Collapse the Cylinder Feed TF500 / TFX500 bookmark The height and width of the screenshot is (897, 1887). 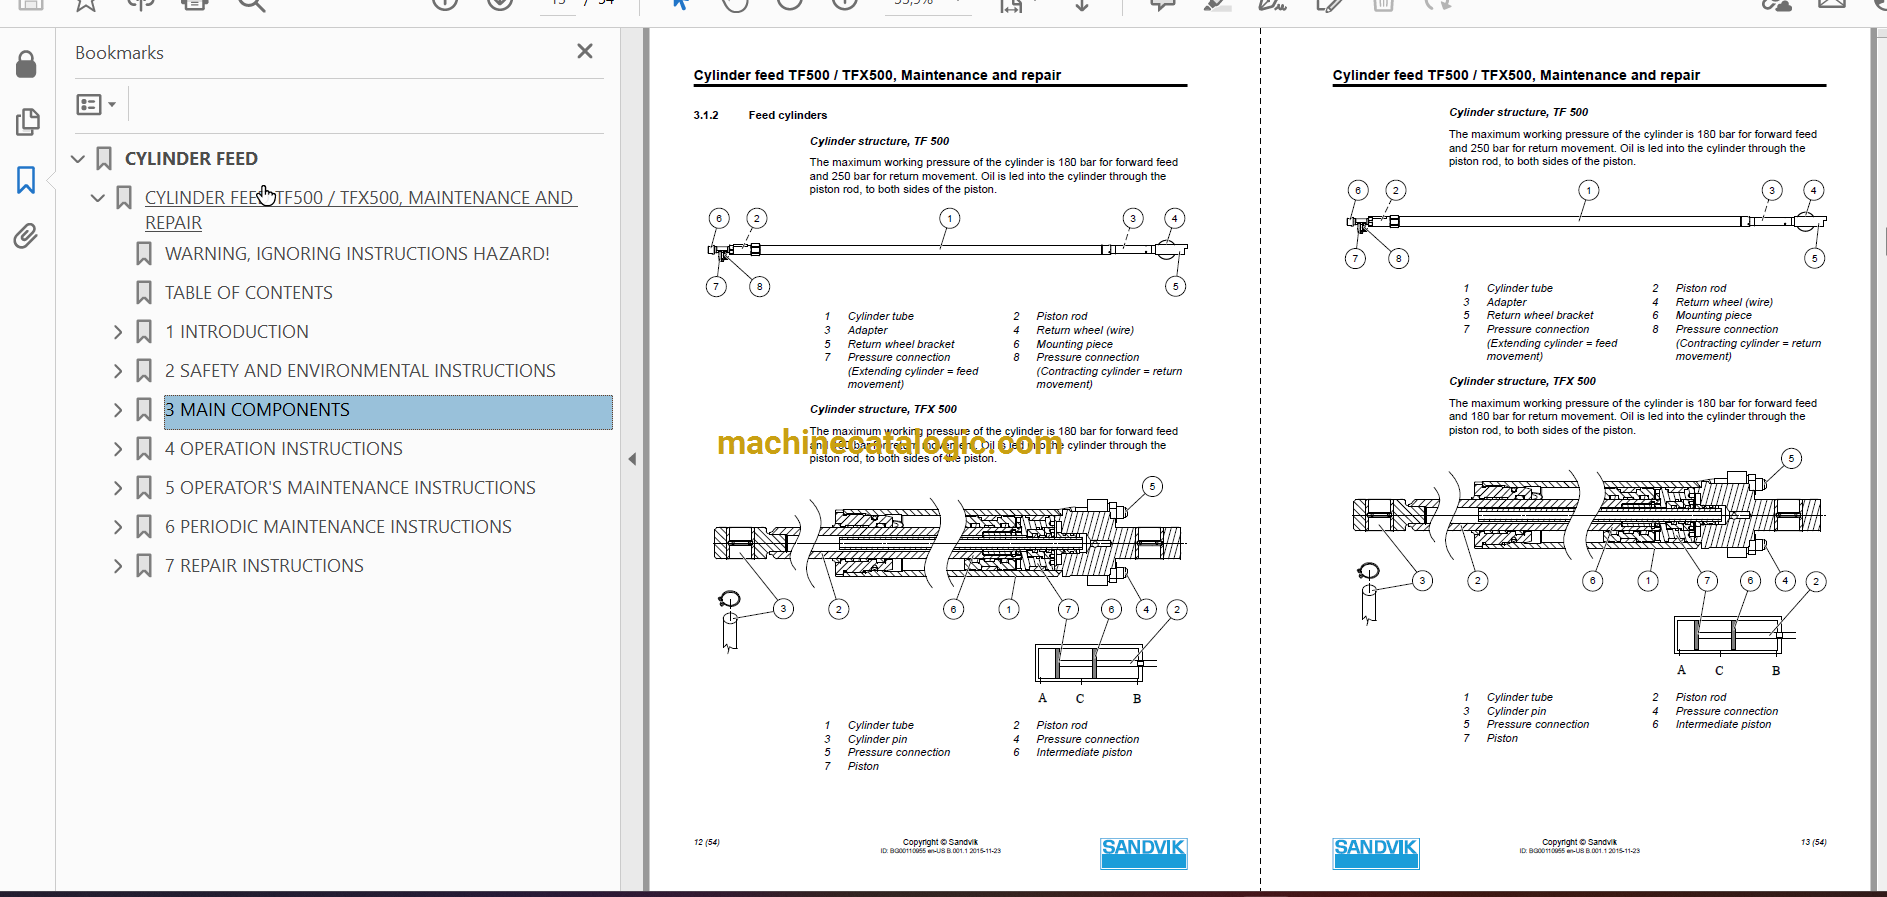pos(98,198)
